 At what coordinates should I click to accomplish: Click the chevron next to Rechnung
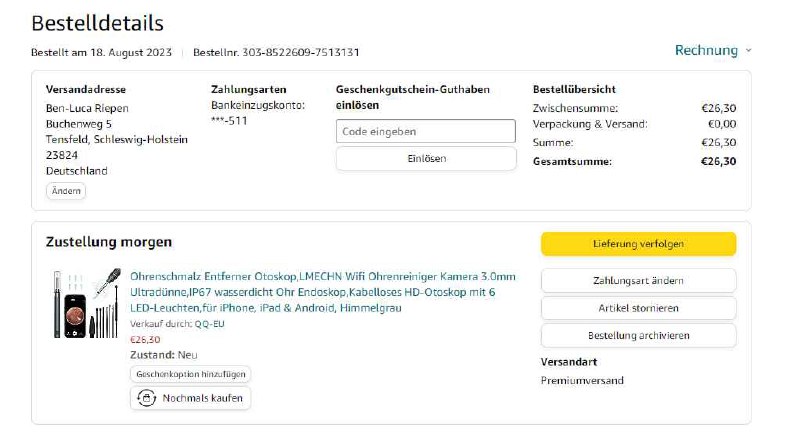point(748,51)
